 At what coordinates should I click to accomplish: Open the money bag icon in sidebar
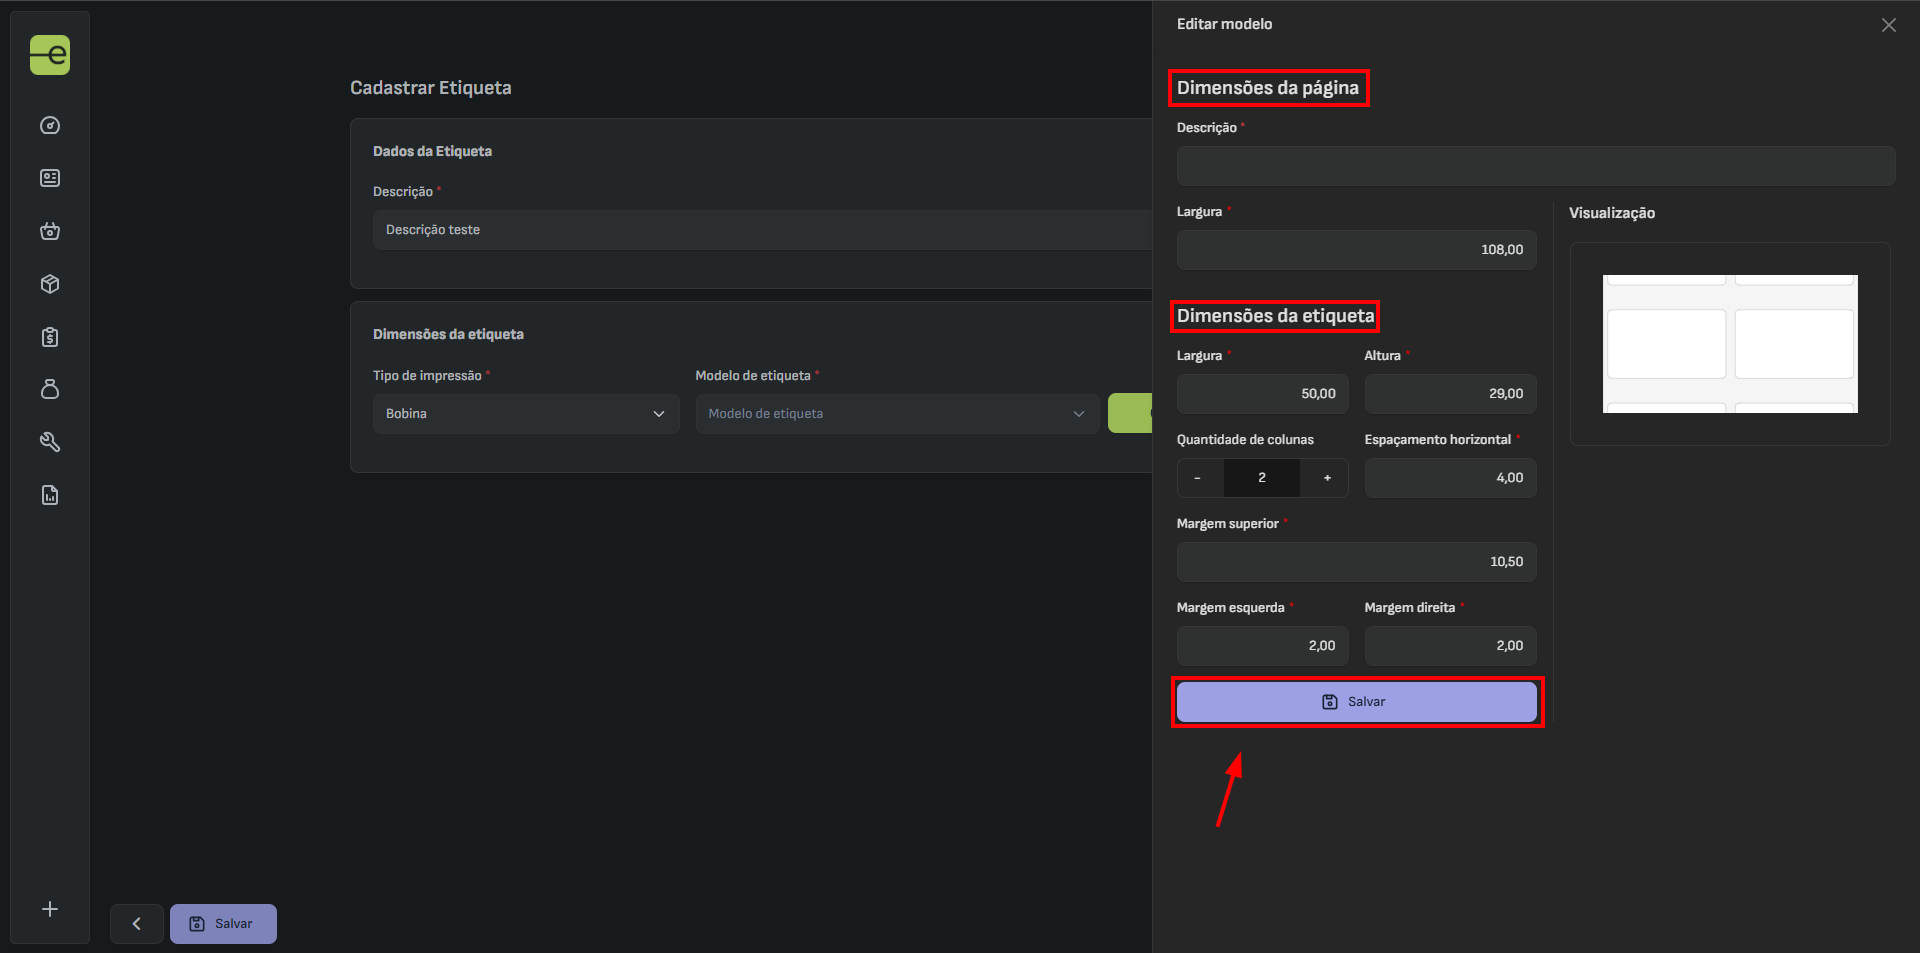pyautogui.click(x=50, y=389)
